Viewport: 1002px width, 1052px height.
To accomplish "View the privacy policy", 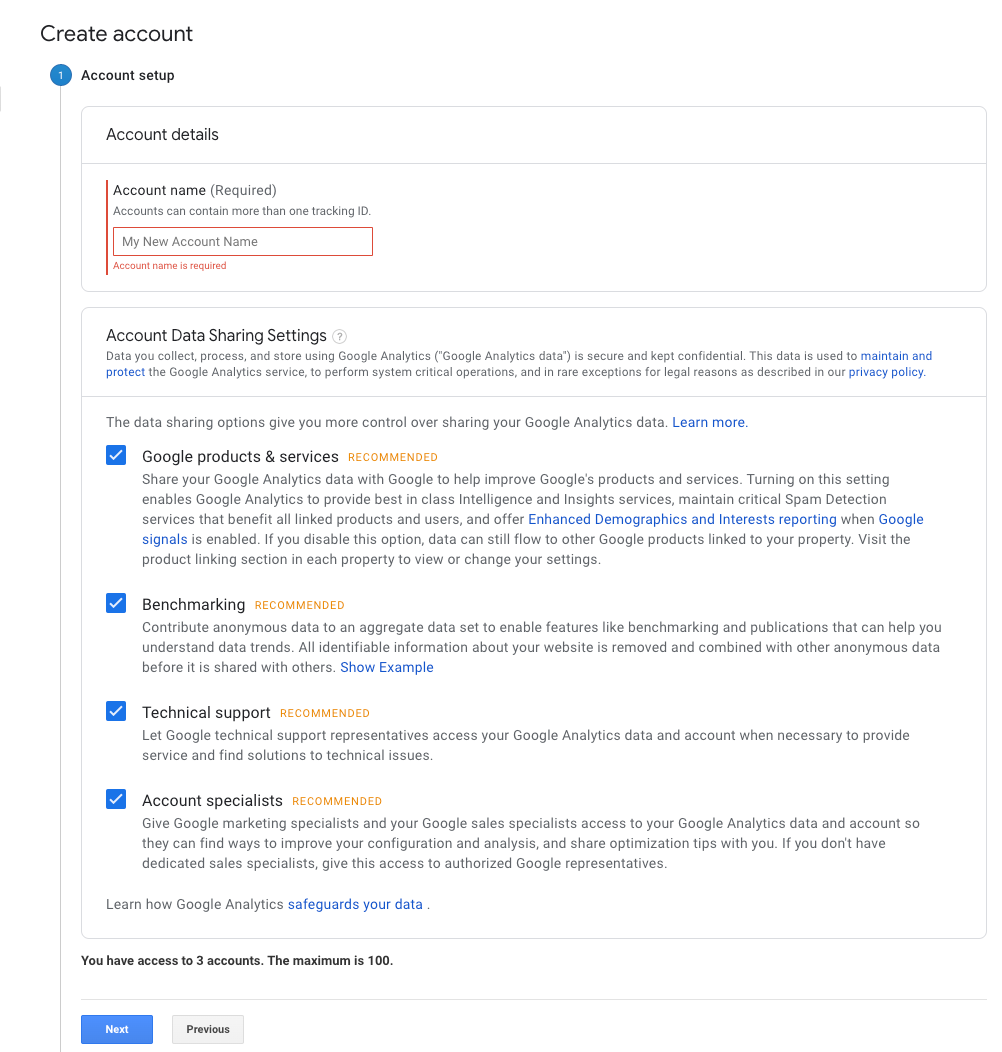I will click(x=886, y=371).
